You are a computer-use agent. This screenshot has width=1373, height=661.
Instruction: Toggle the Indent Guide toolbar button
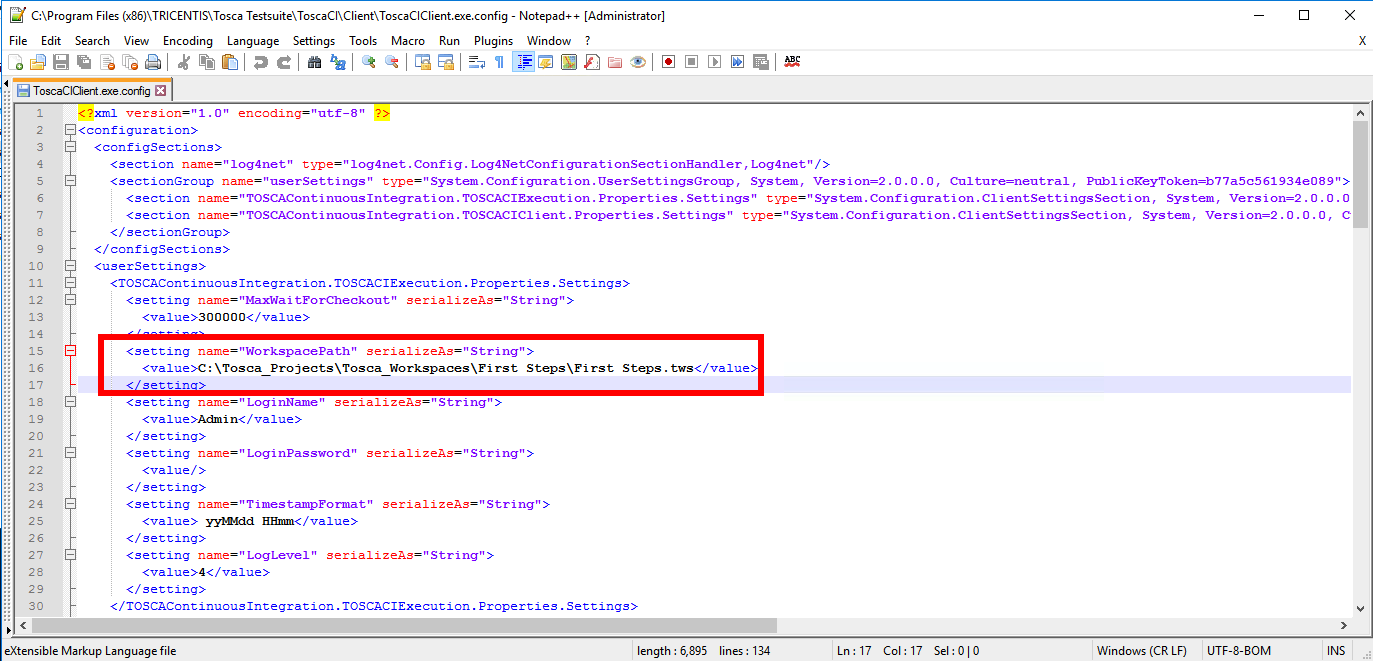[x=523, y=62]
